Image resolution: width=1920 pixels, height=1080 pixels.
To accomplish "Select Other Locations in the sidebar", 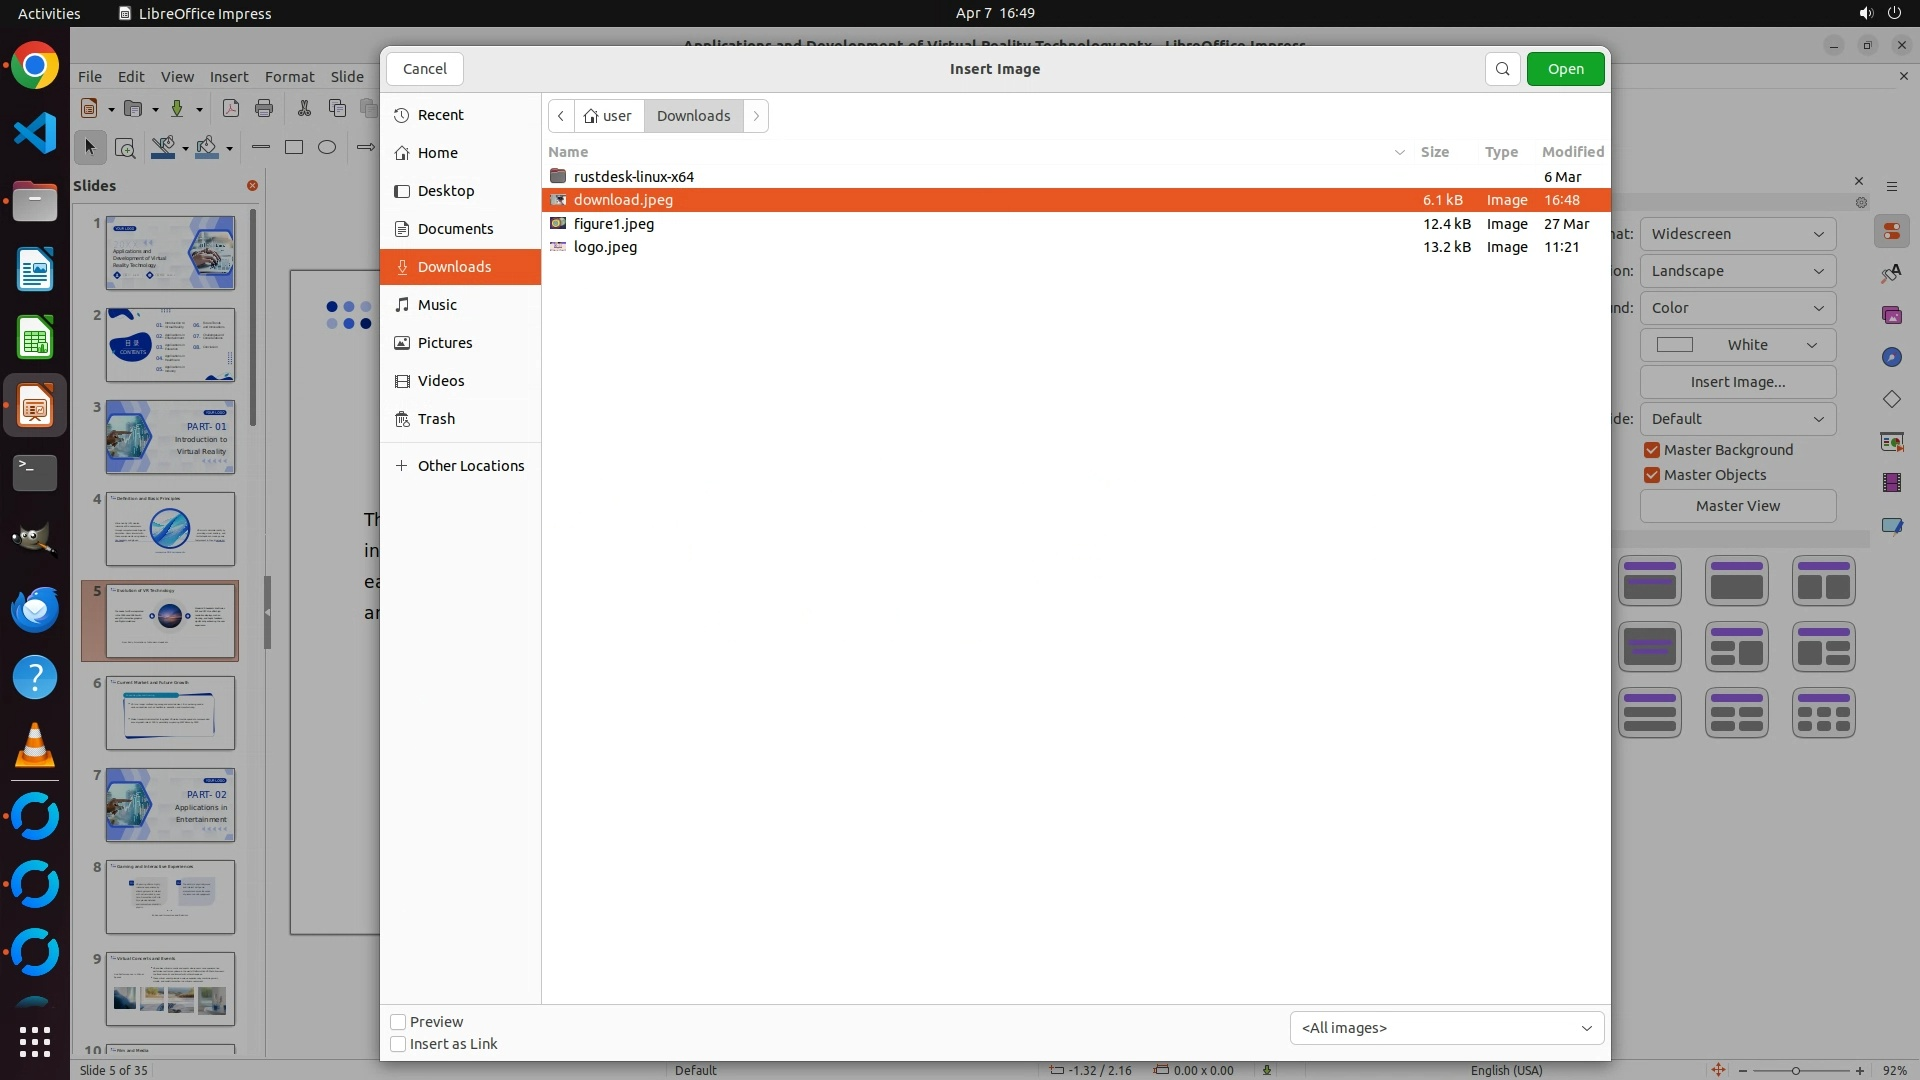I will point(470,466).
